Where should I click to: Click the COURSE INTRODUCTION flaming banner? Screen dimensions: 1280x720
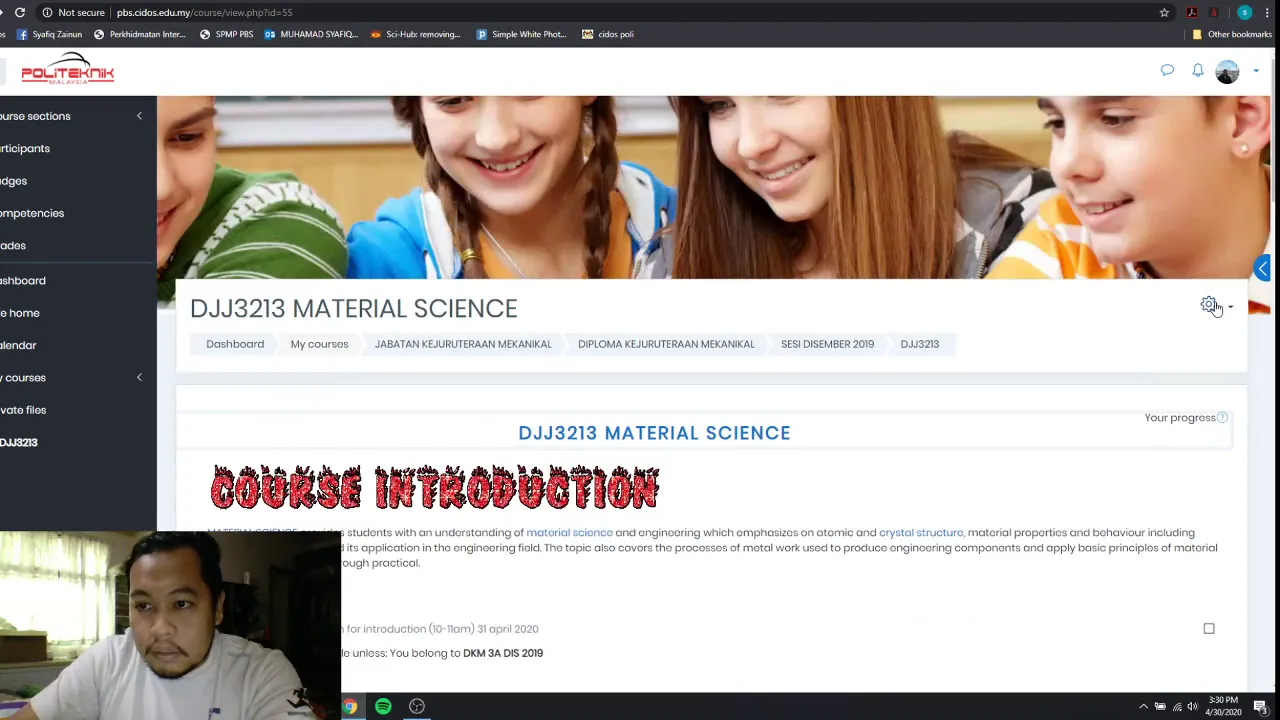click(x=434, y=488)
